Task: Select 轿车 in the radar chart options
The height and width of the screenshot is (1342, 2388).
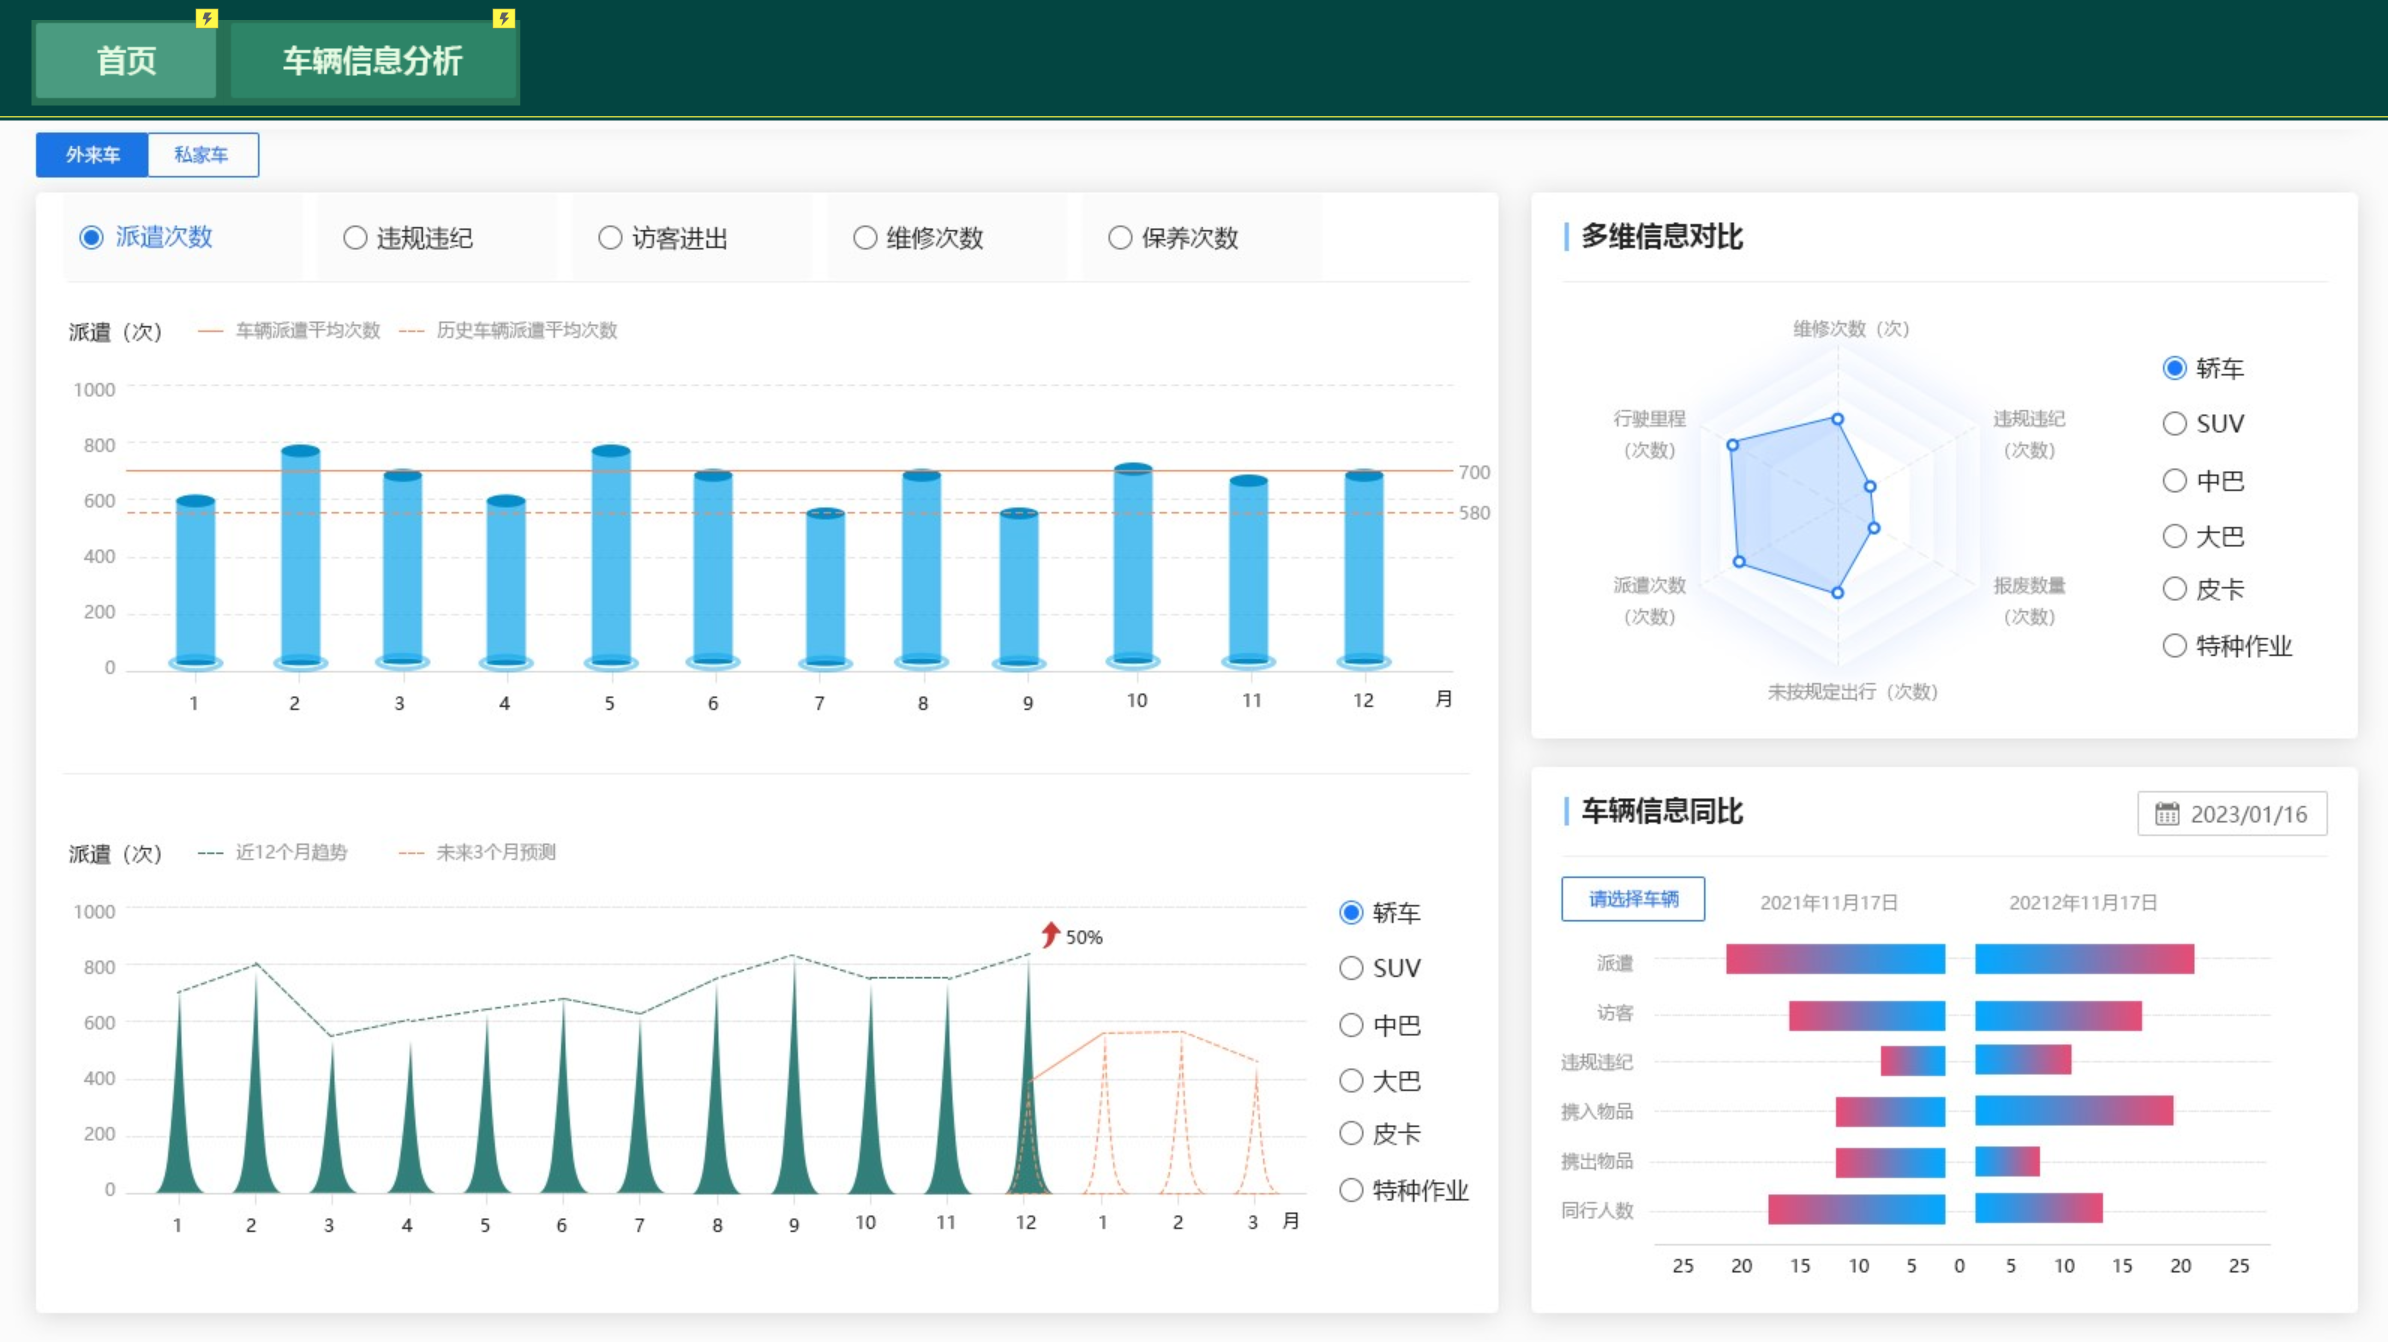Action: click(x=2203, y=368)
